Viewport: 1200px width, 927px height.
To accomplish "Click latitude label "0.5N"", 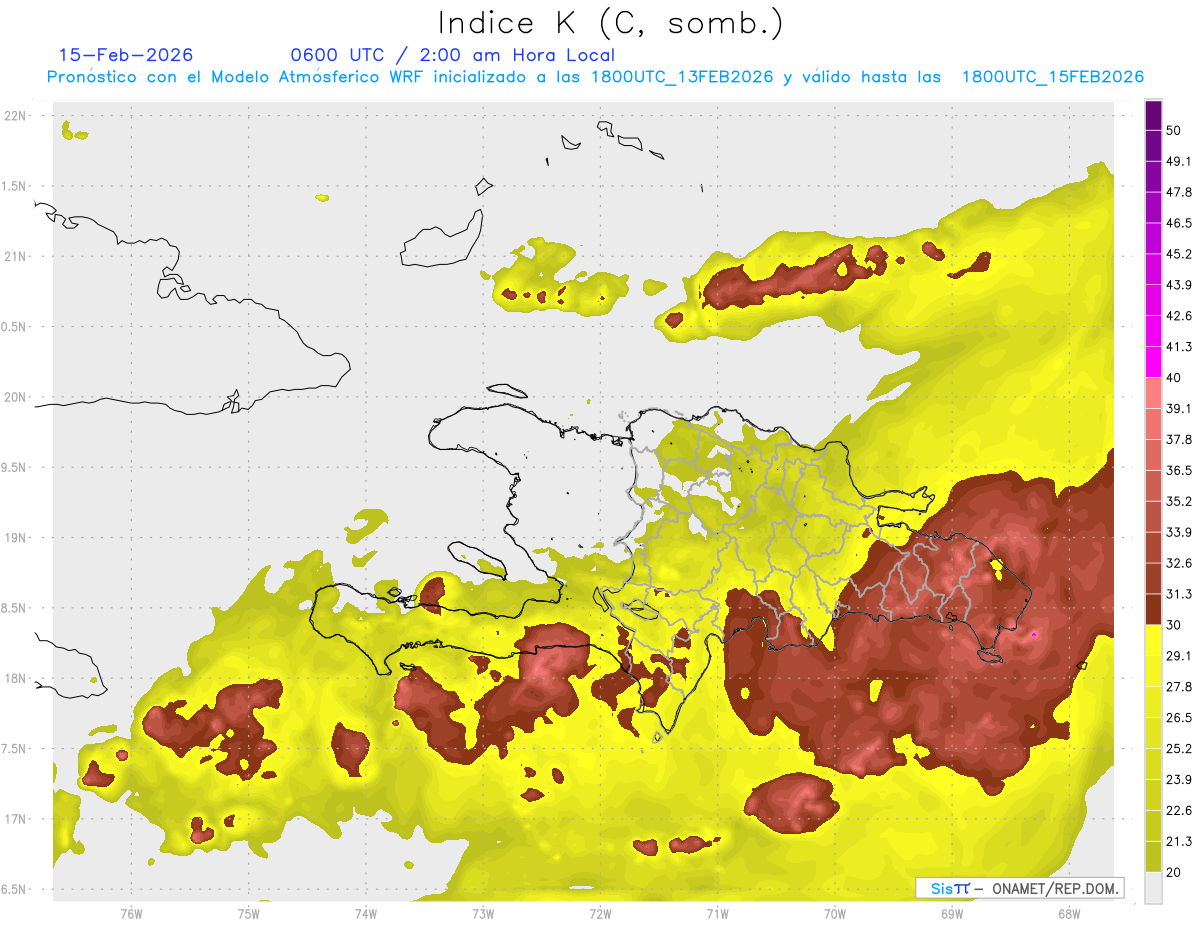I will click(15, 327).
